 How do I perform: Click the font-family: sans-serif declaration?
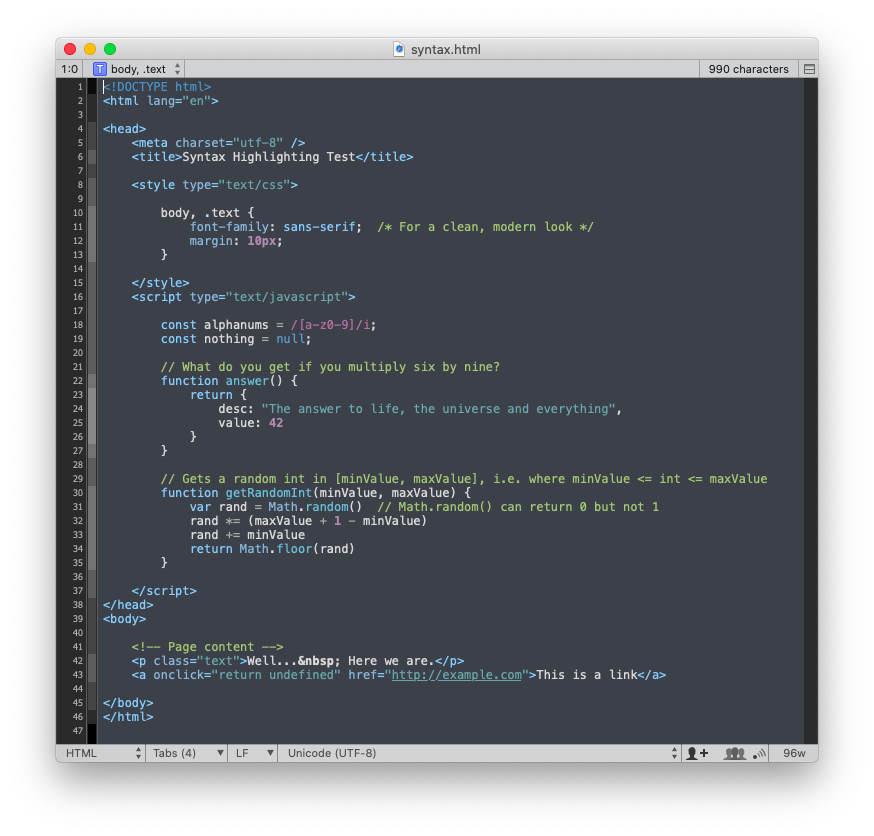click(x=275, y=227)
